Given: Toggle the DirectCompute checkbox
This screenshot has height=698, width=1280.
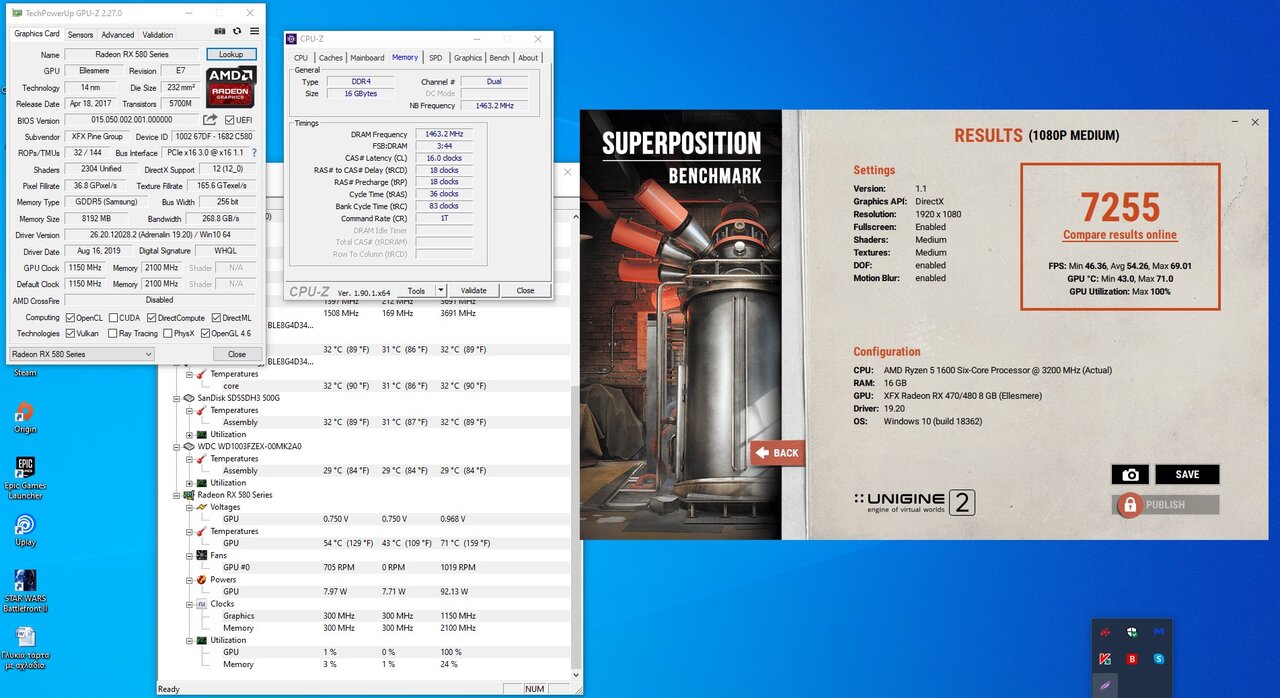Looking at the screenshot, I should [152, 317].
